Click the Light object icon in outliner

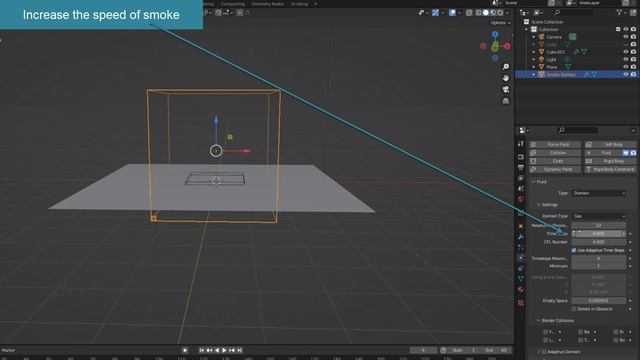point(542,59)
